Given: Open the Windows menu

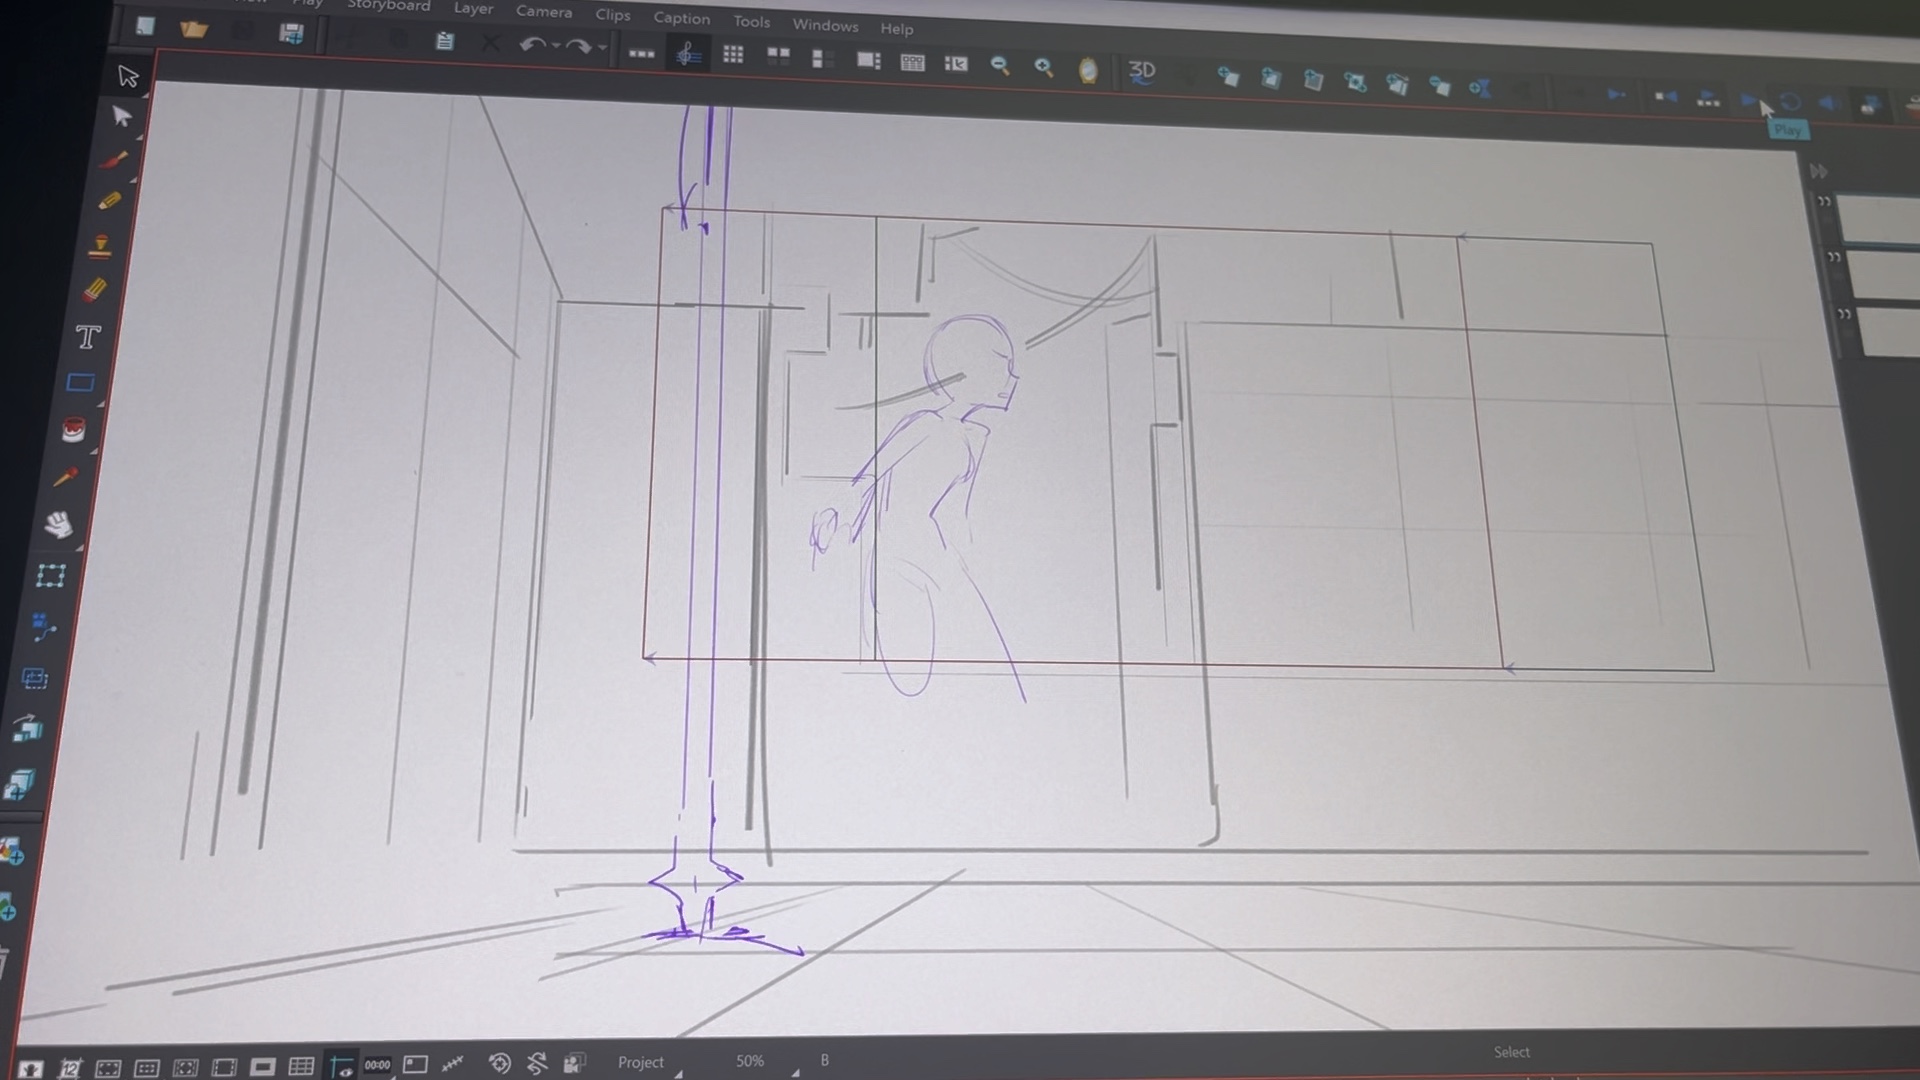Looking at the screenshot, I should coord(826,25).
